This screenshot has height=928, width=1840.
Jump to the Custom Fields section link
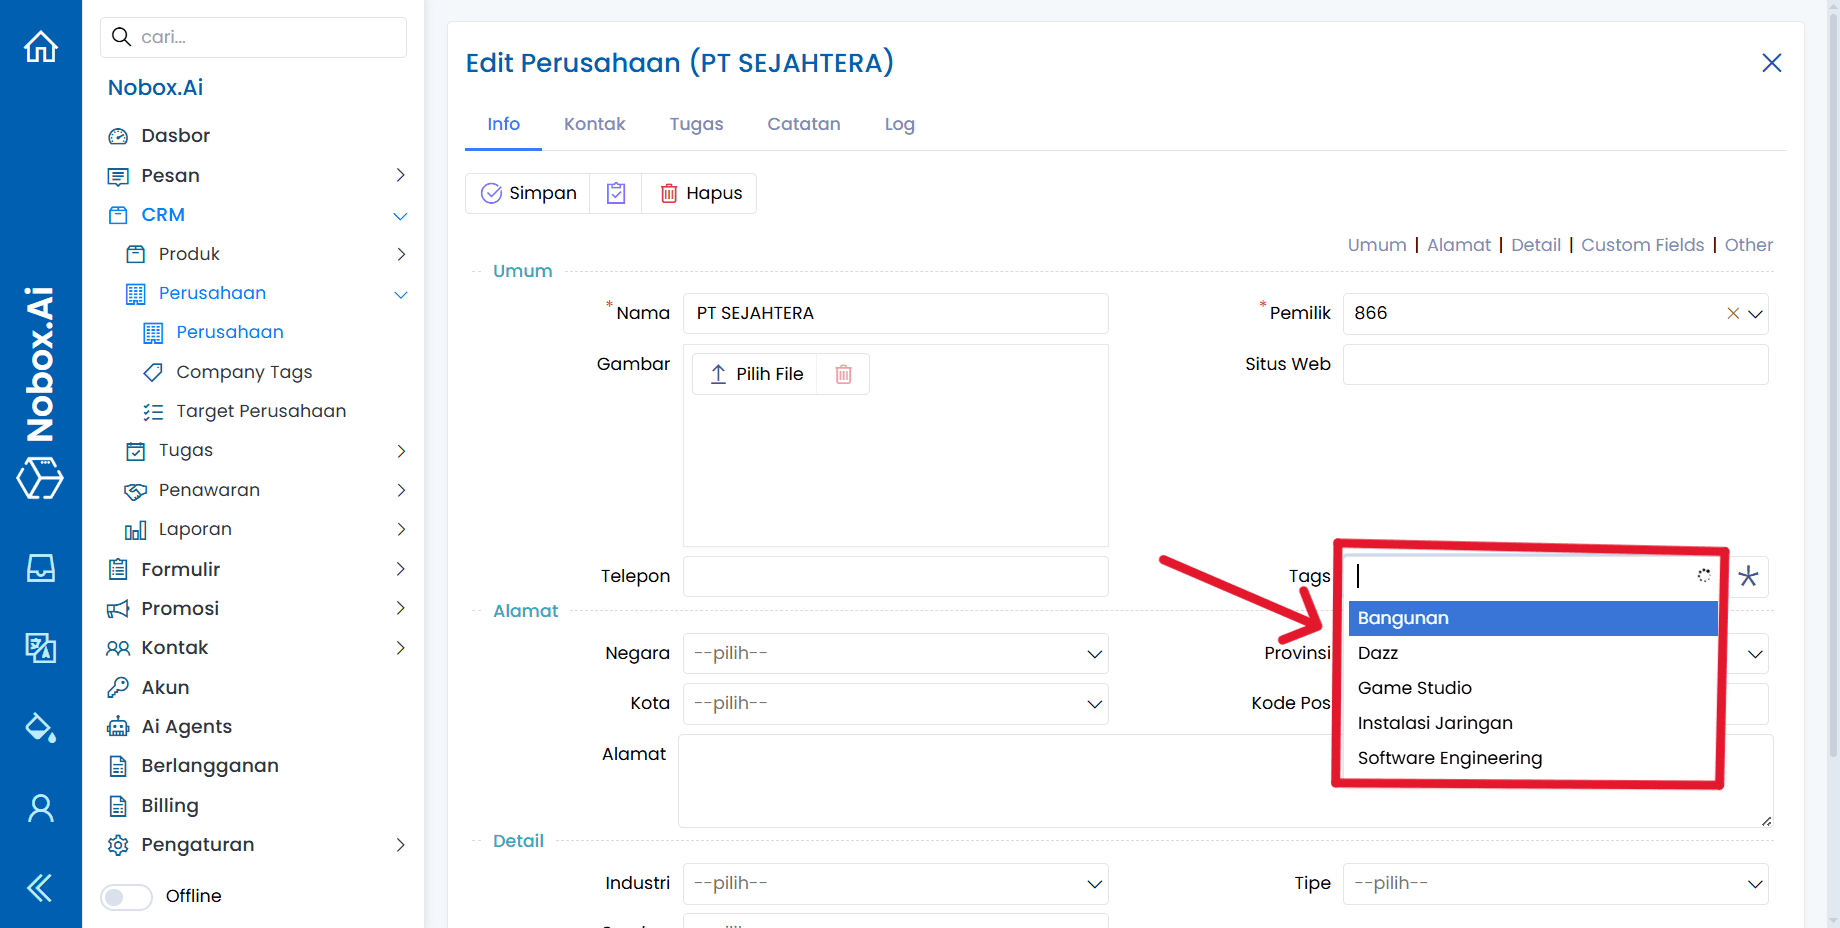click(x=1642, y=245)
